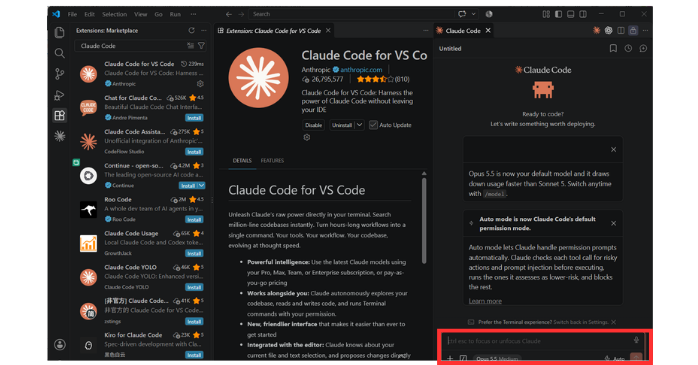Open the Edit menu

tap(89, 14)
